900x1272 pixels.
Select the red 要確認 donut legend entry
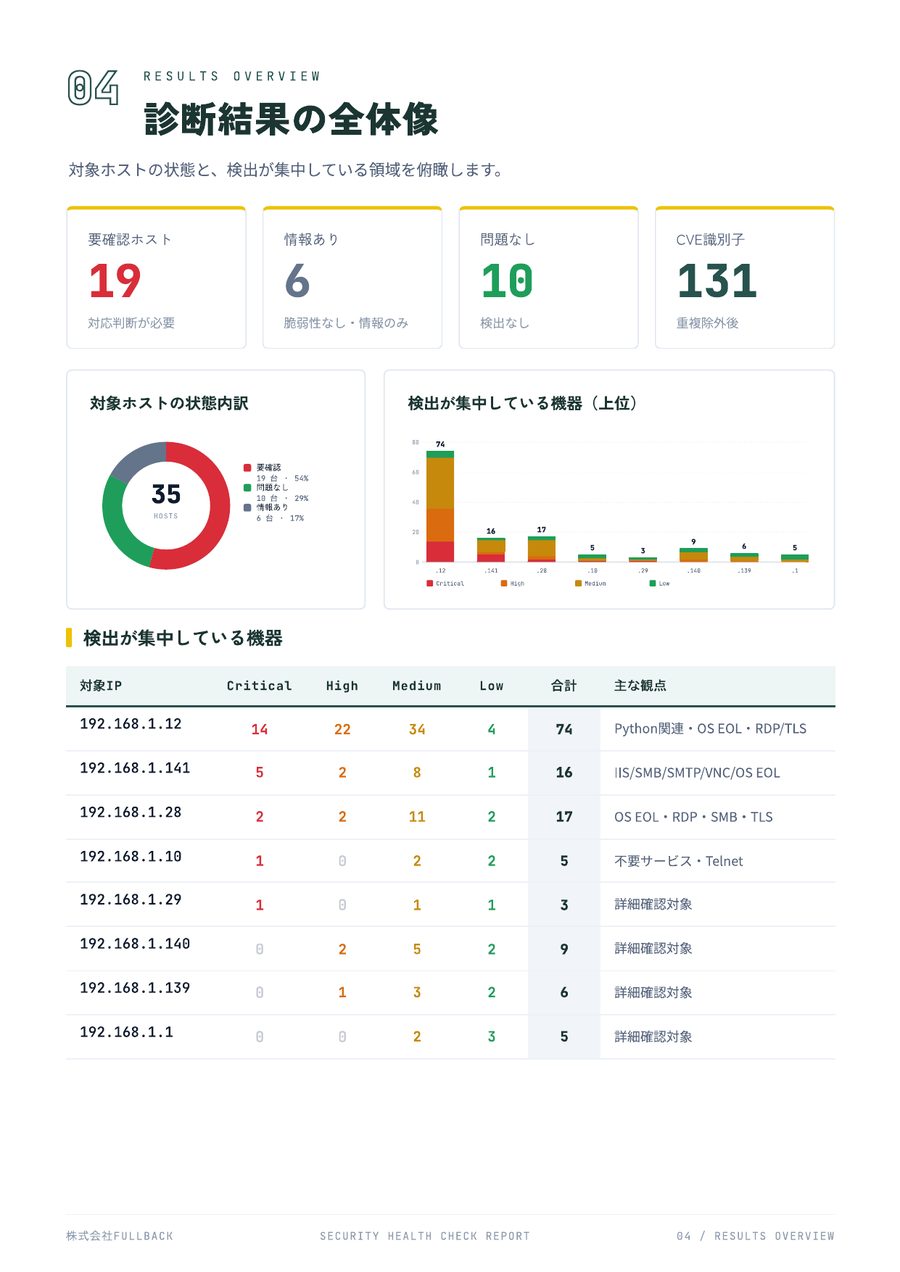pos(276,473)
